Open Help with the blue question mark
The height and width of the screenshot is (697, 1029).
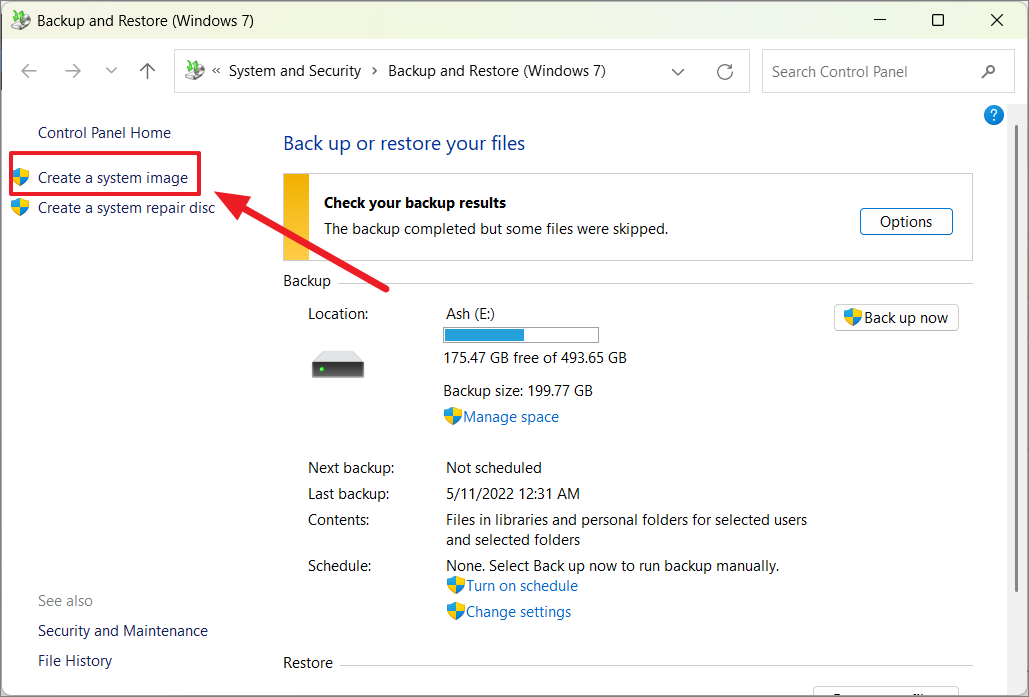pos(994,116)
